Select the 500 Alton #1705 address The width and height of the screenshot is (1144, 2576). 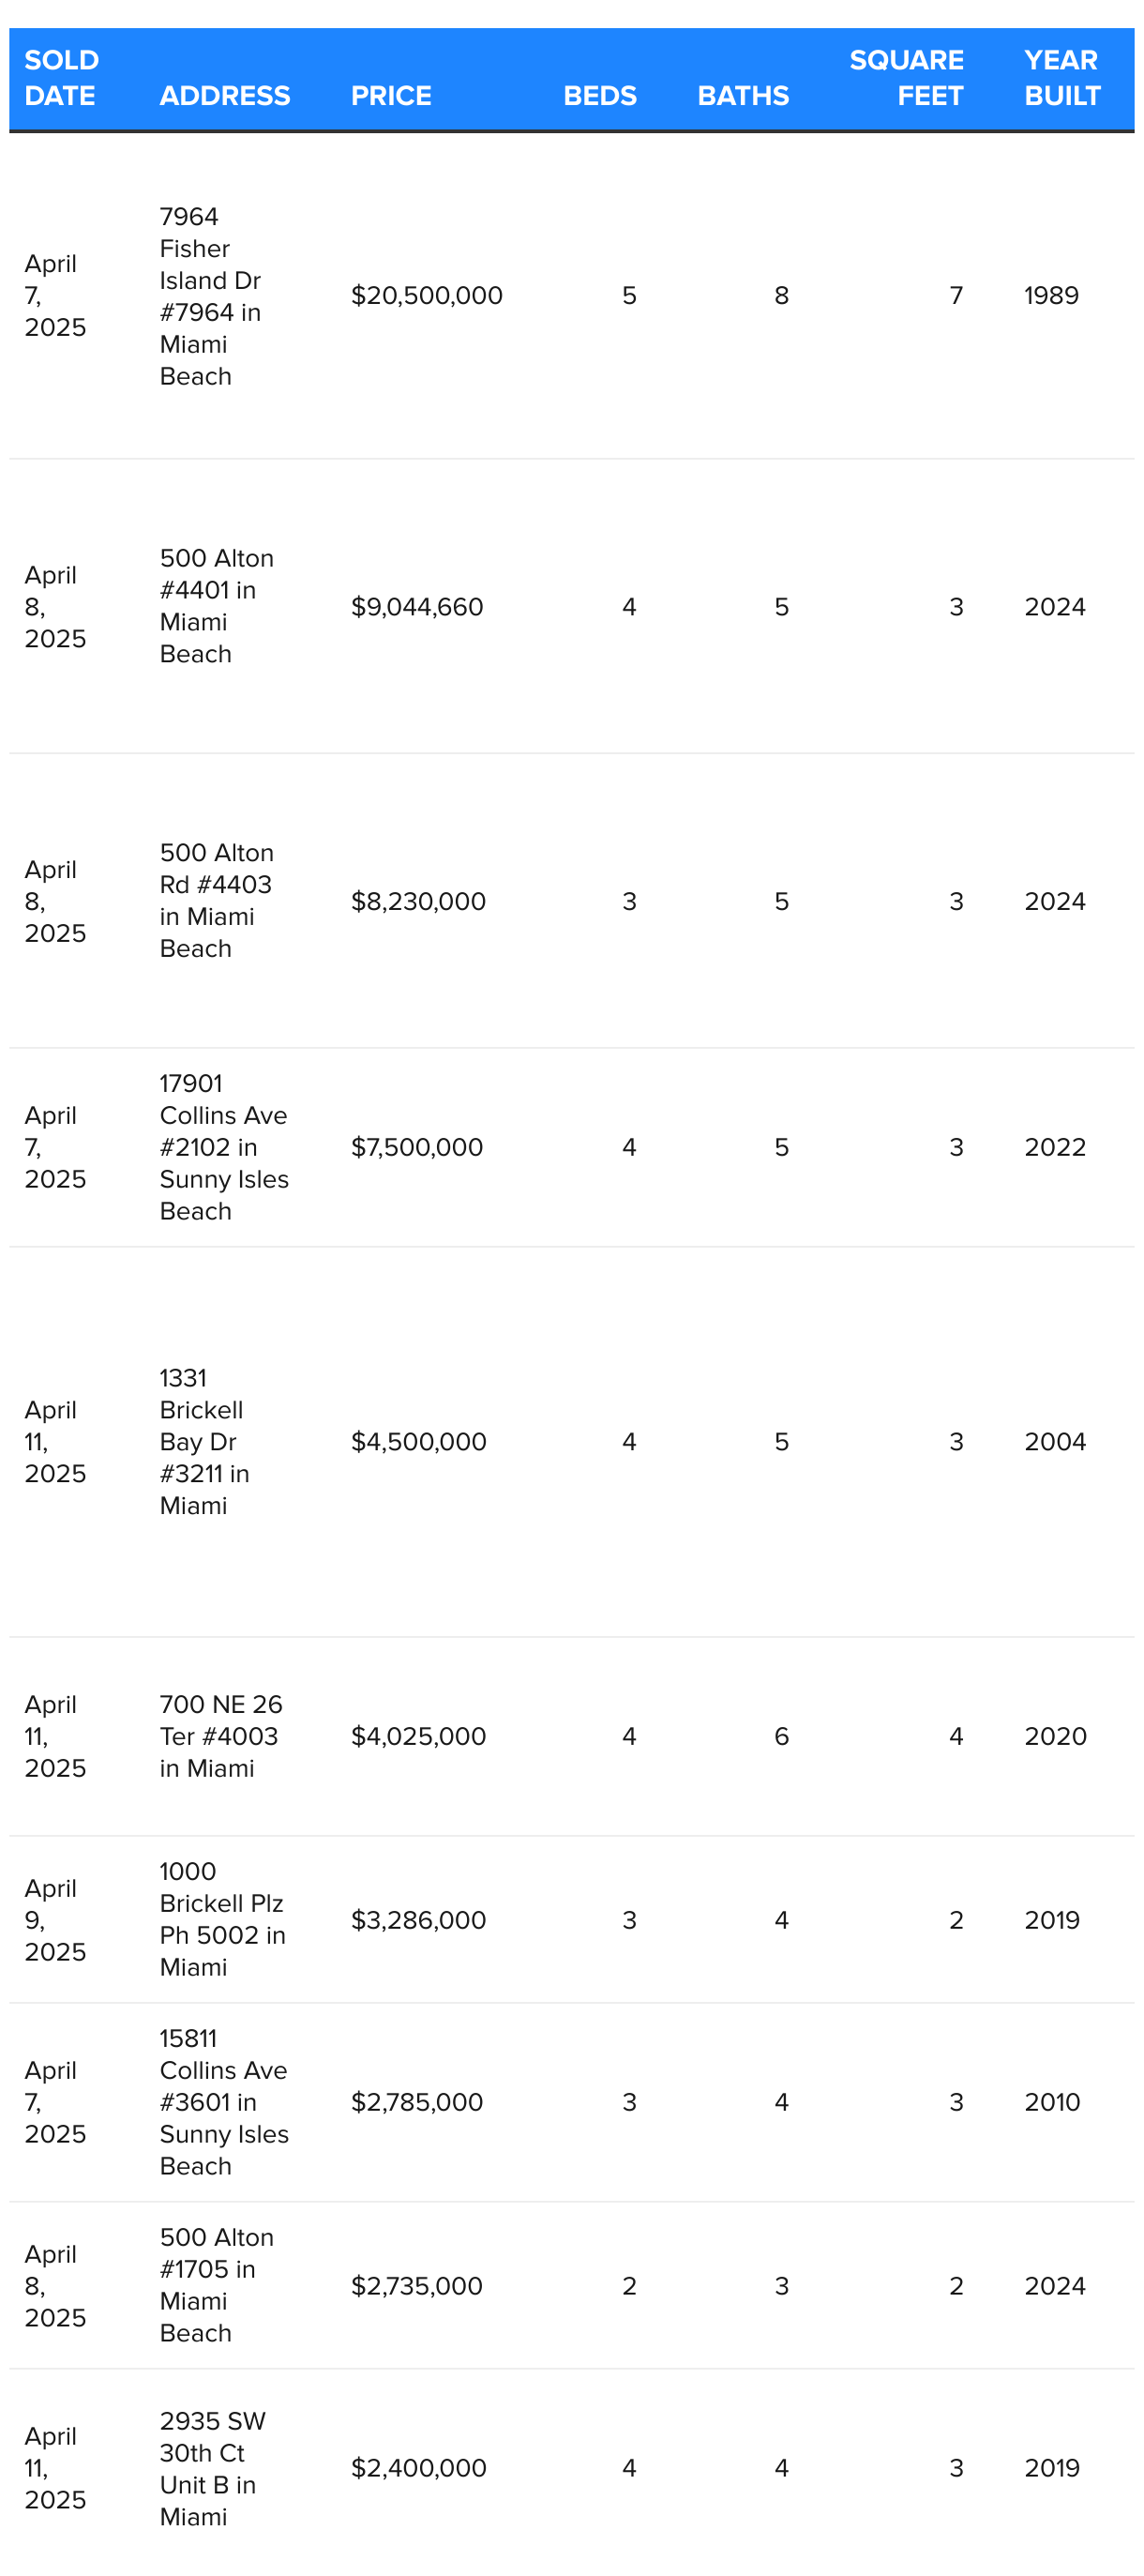click(216, 2285)
